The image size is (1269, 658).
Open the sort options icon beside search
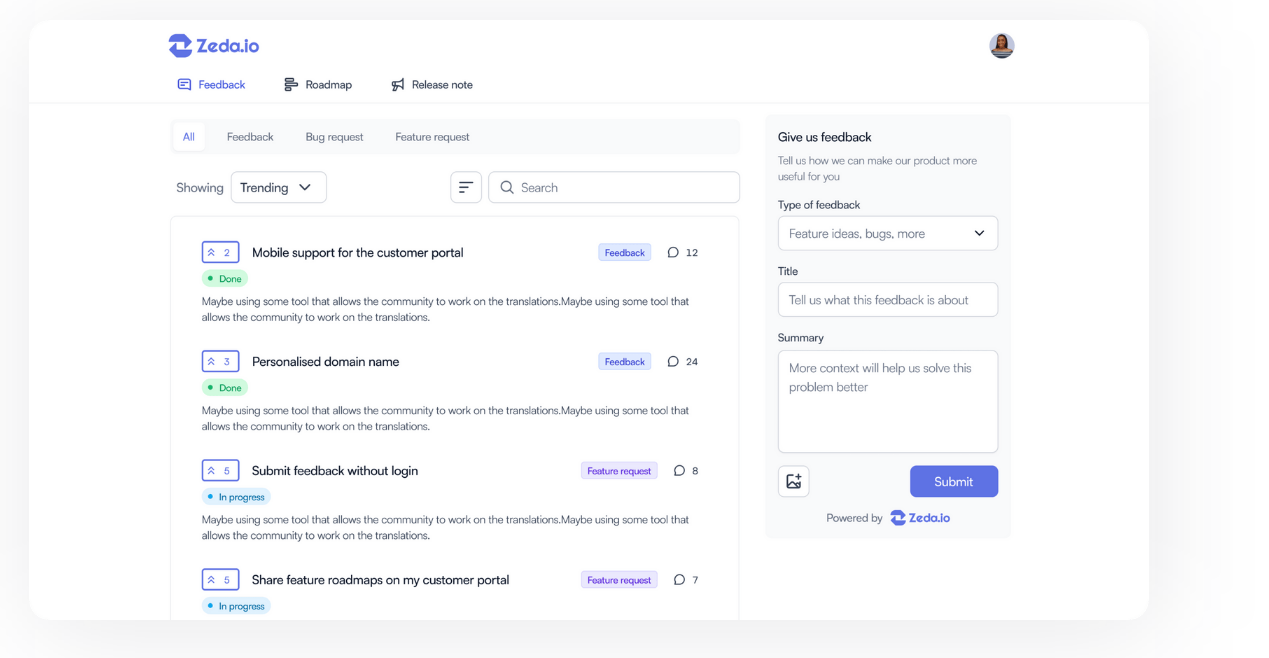point(466,187)
